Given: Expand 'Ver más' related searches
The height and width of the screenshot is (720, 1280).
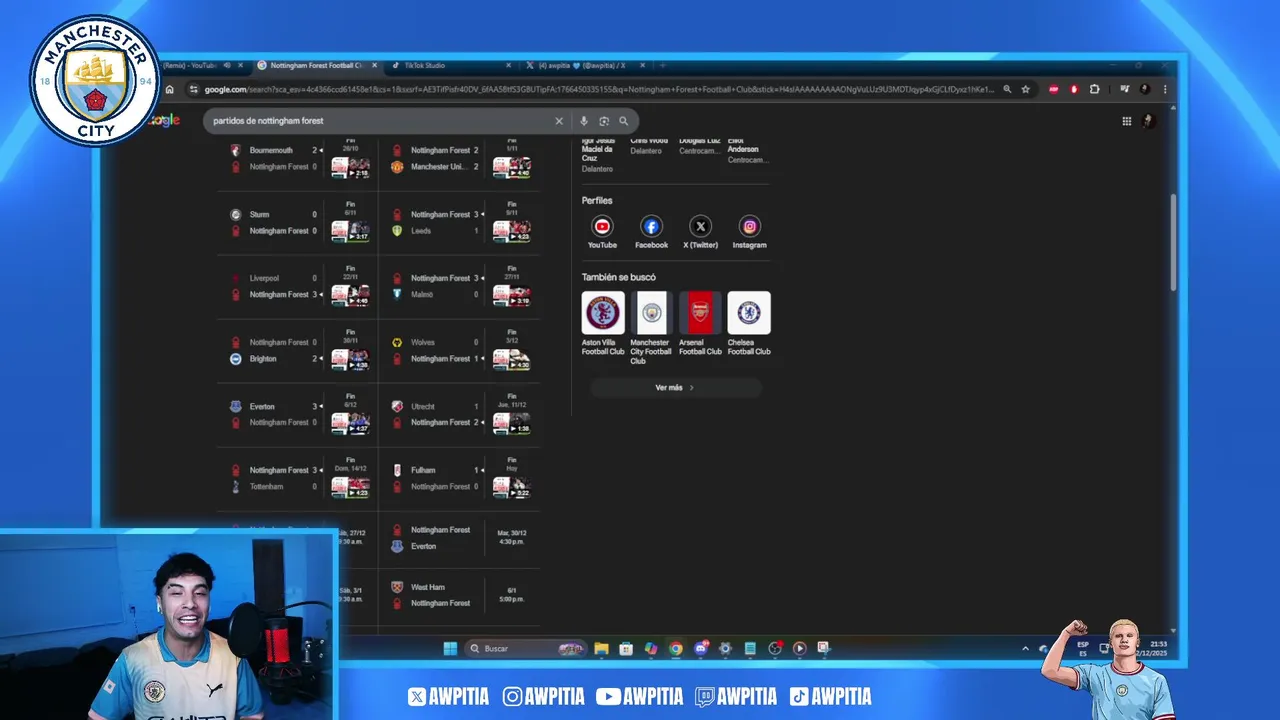Looking at the screenshot, I should point(675,387).
